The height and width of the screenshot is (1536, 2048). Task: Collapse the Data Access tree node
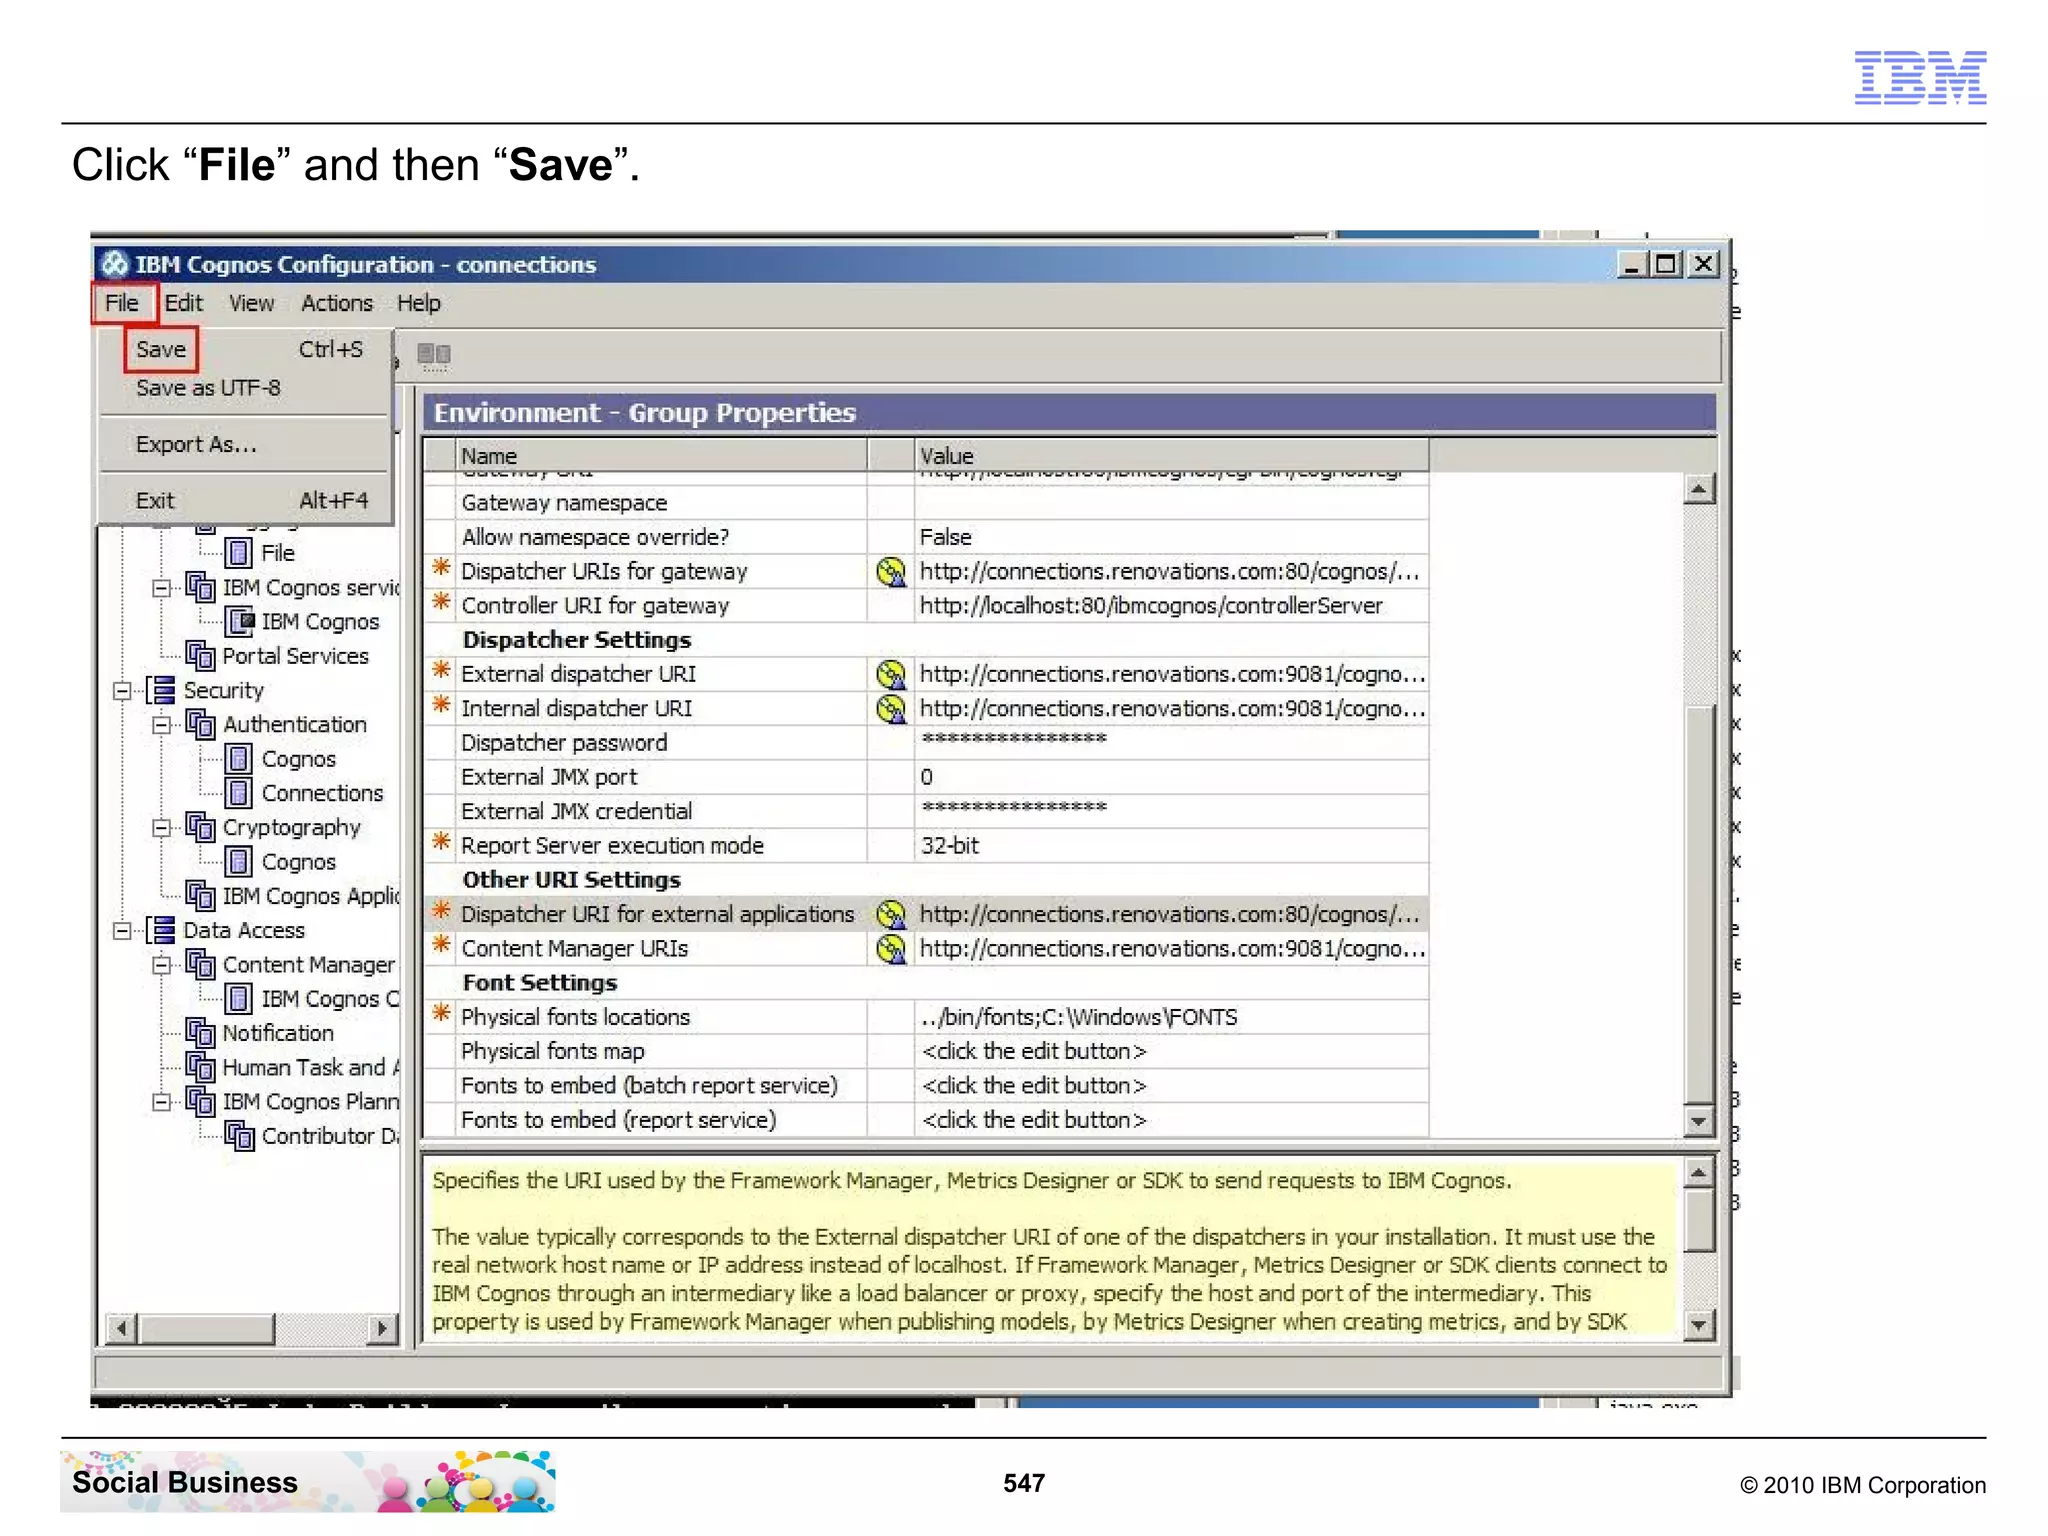[x=122, y=931]
